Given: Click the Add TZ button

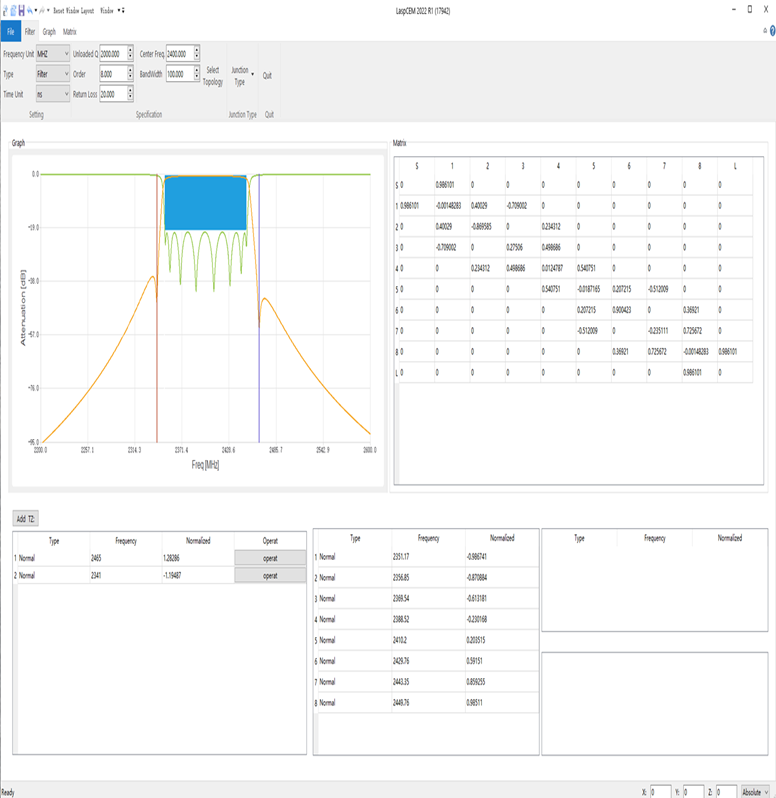Looking at the screenshot, I should (x=25, y=518).
